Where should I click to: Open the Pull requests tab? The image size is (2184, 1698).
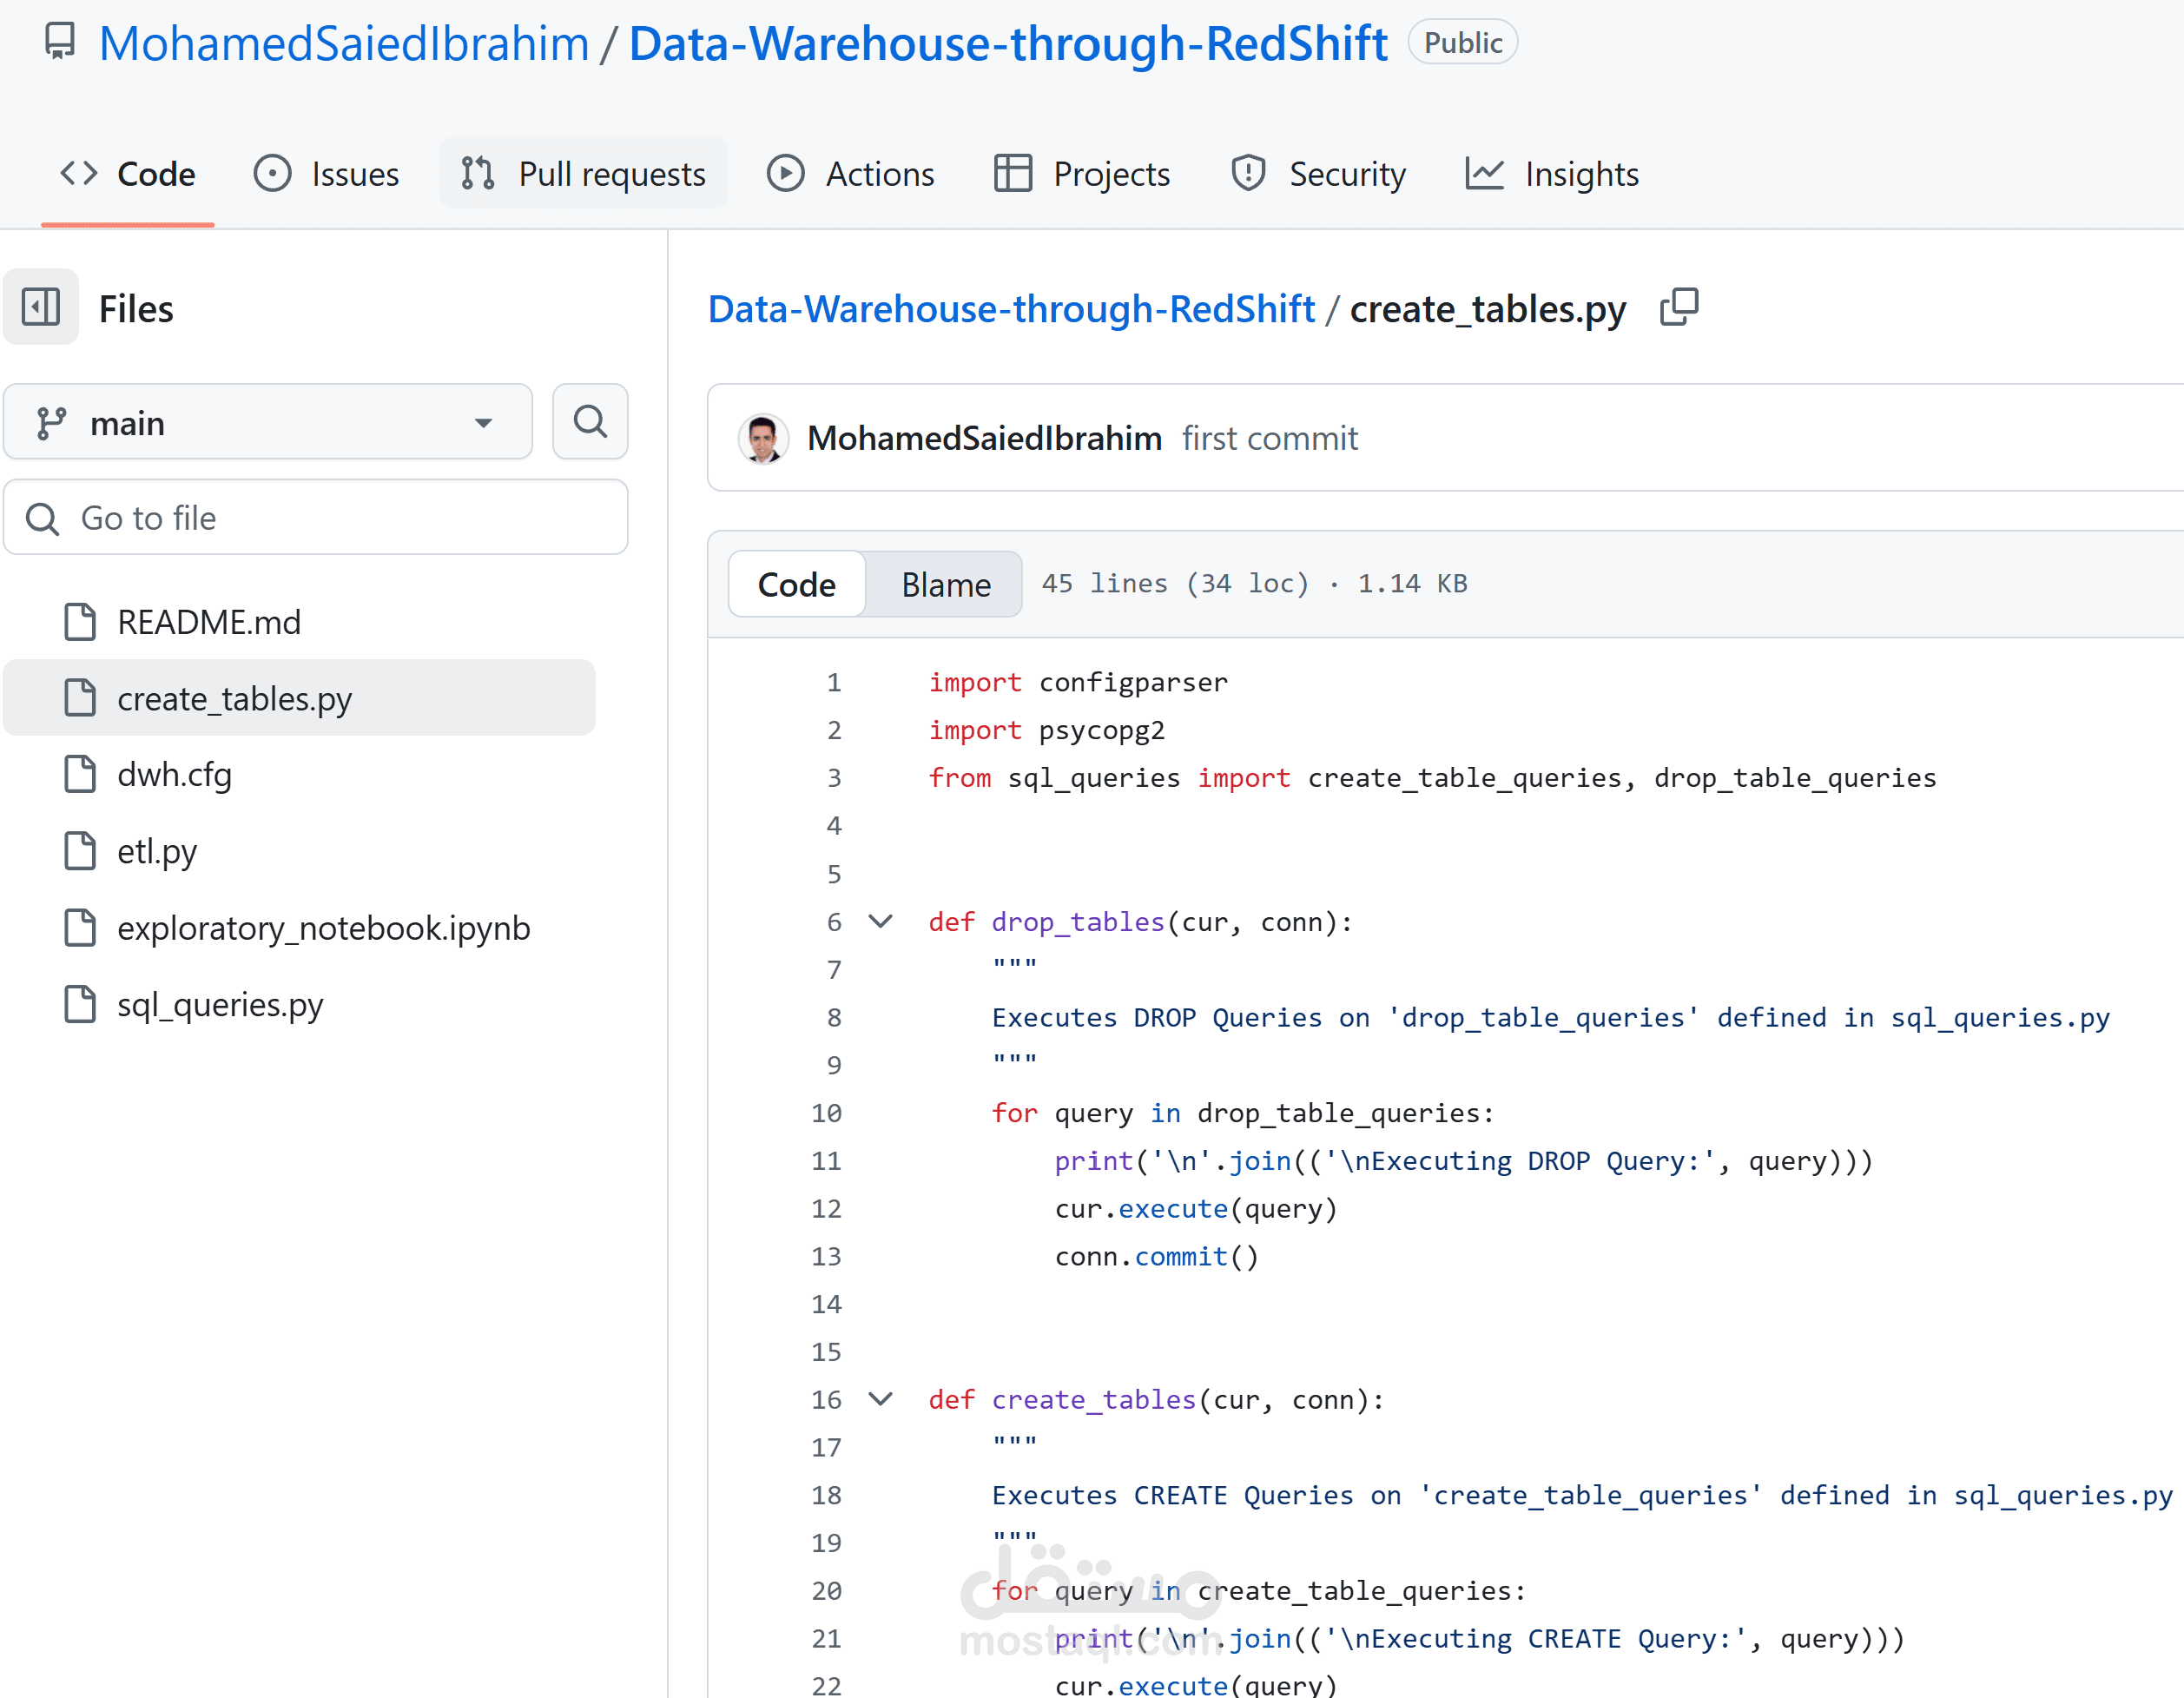584,174
